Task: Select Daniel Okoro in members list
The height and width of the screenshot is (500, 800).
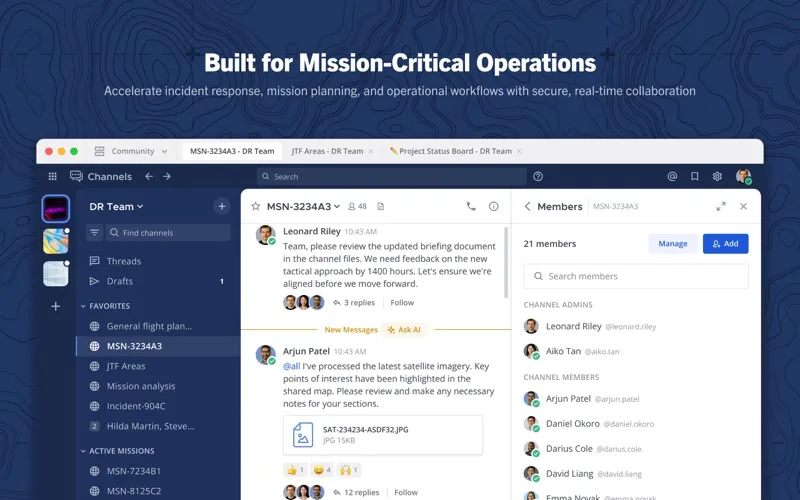Action: point(636,423)
